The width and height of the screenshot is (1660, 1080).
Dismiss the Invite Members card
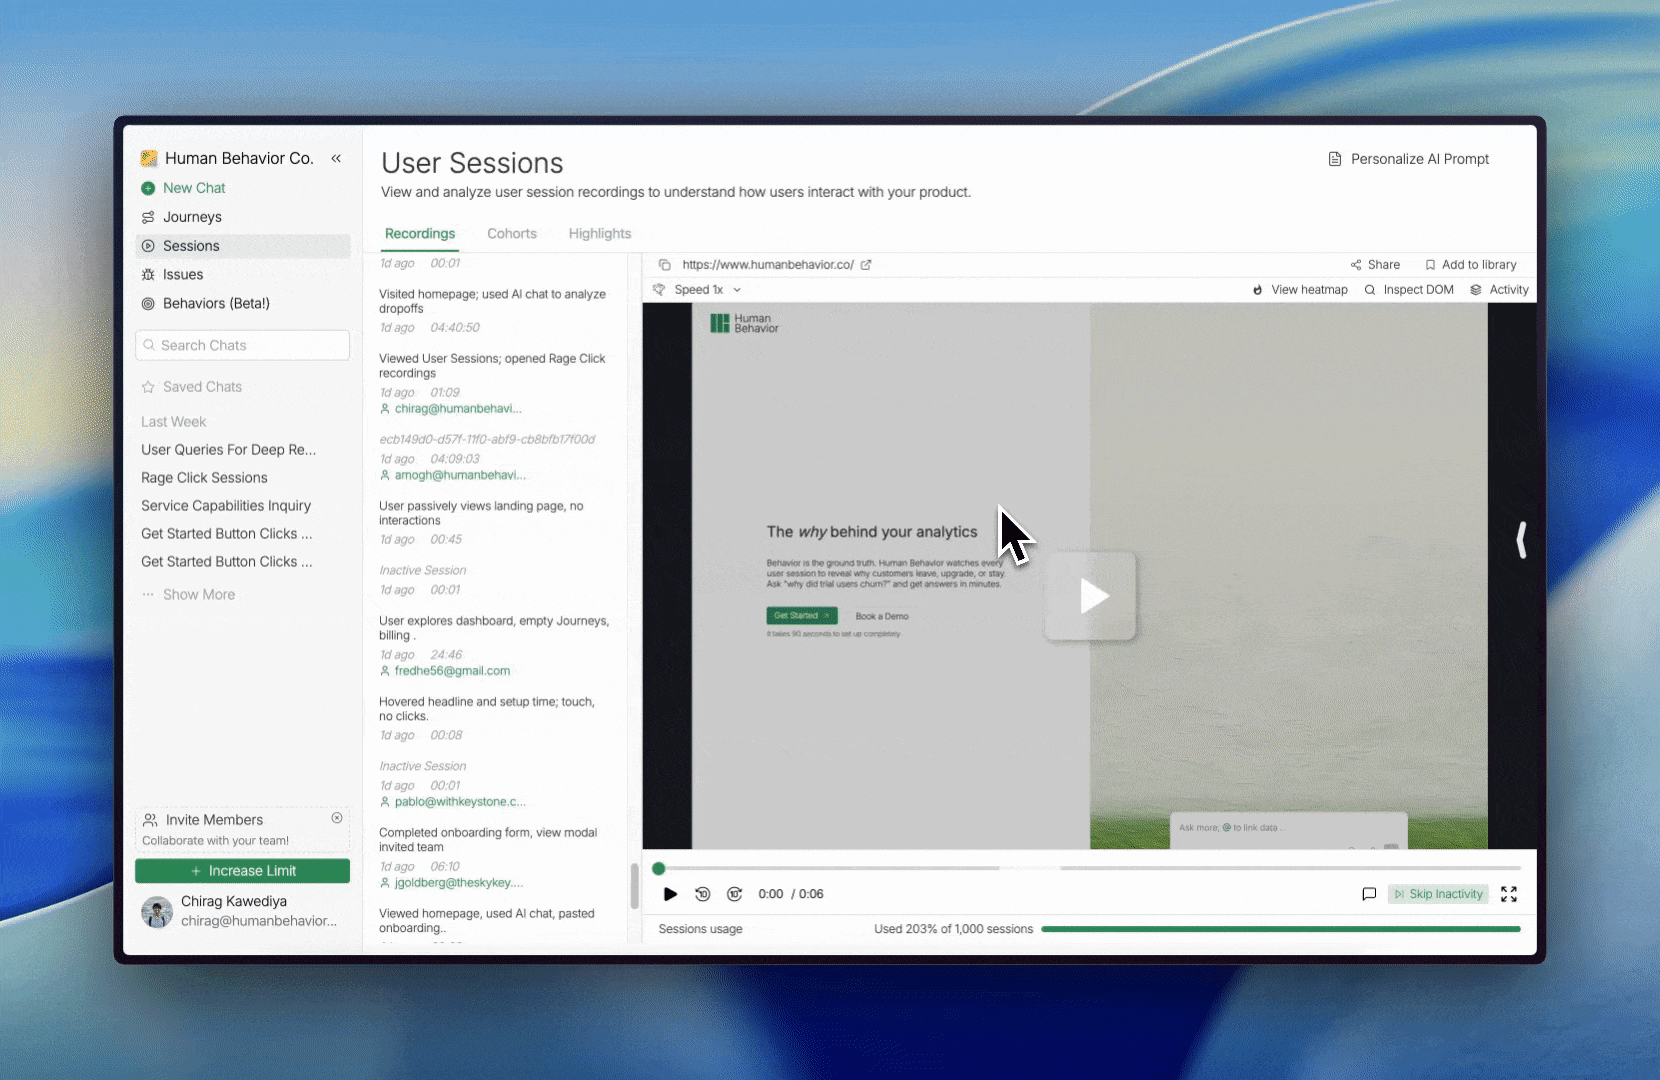pos(337,818)
